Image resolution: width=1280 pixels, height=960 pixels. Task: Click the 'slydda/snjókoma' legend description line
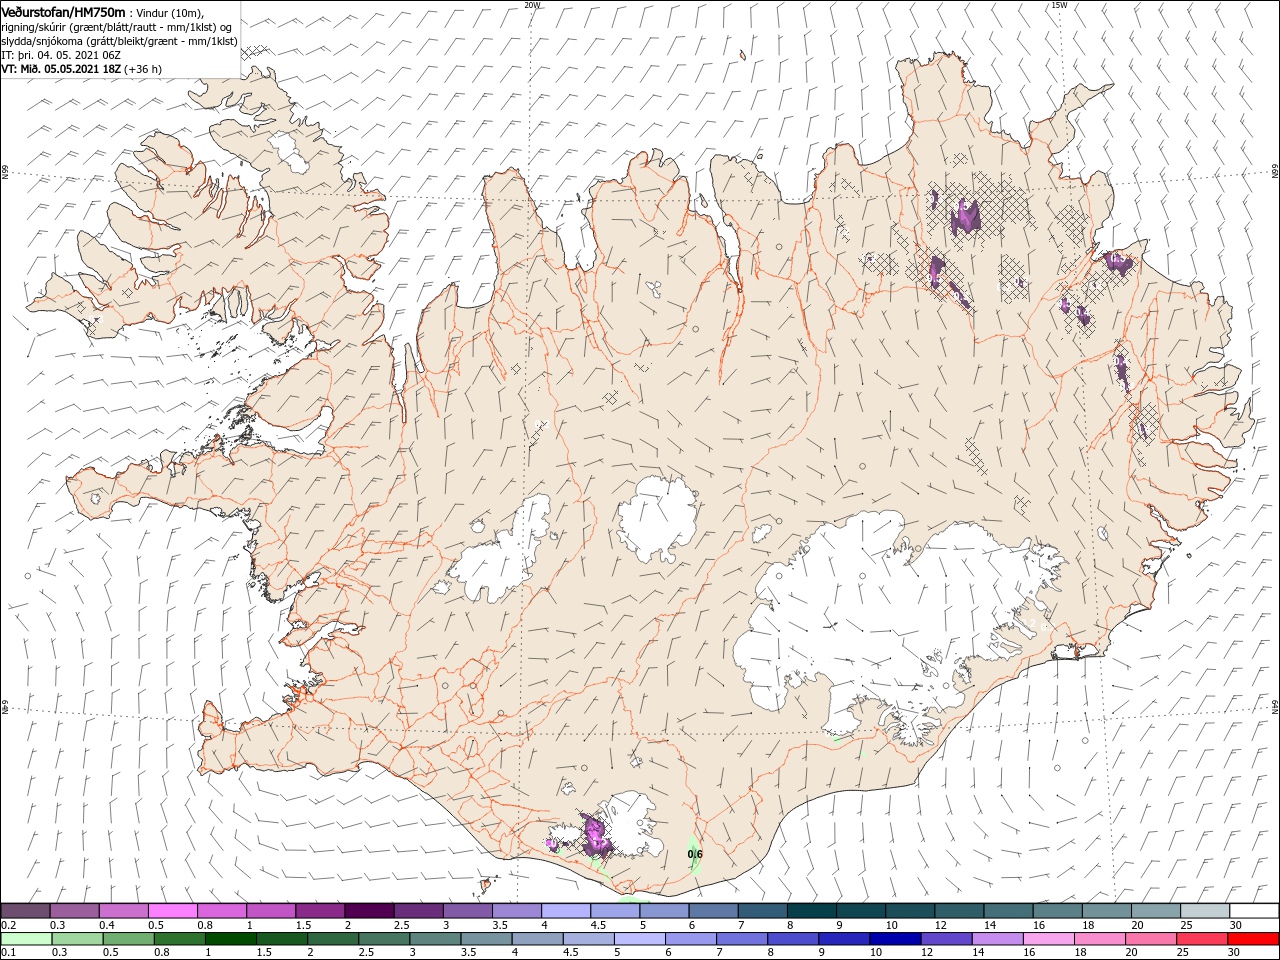pos(119,41)
